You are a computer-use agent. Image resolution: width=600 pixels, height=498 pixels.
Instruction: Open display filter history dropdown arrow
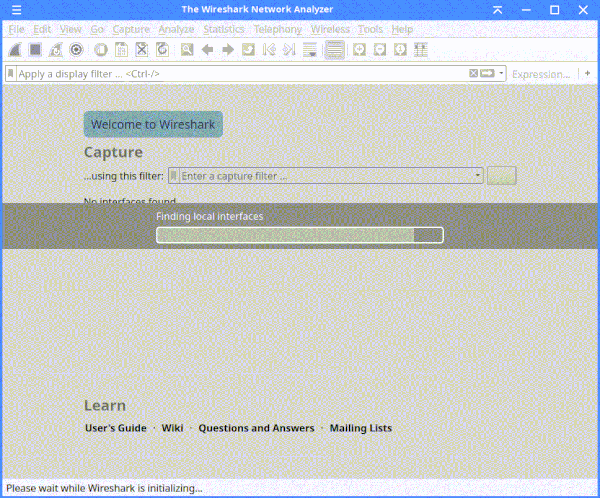click(x=501, y=73)
